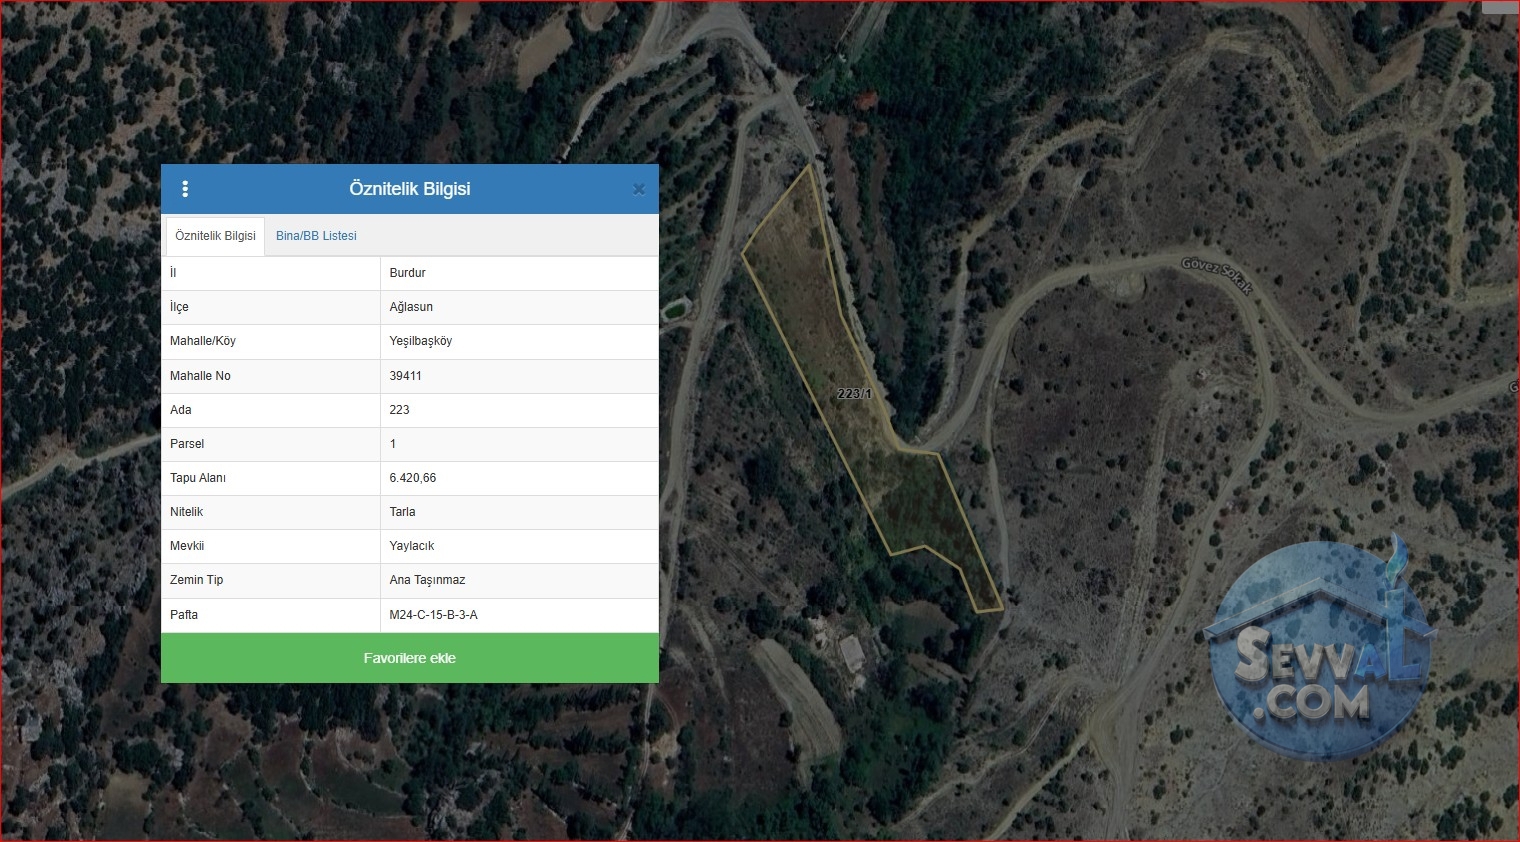This screenshot has width=1520, height=842.
Task: Click the Öznitelik Bilgisi header title
Action: pyautogui.click(x=410, y=189)
